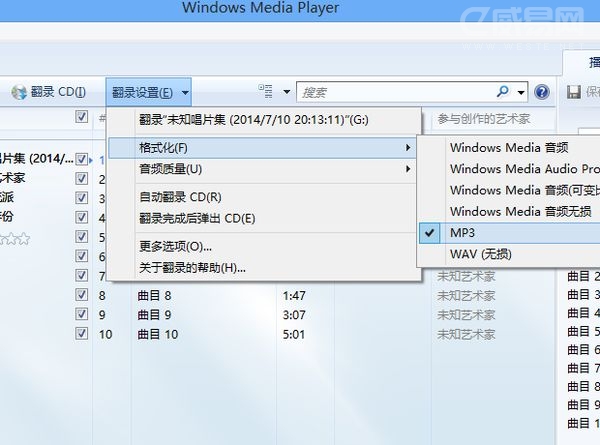600x445 pixels.
Task: Click into the 搜索 search field
Action: (x=400, y=92)
